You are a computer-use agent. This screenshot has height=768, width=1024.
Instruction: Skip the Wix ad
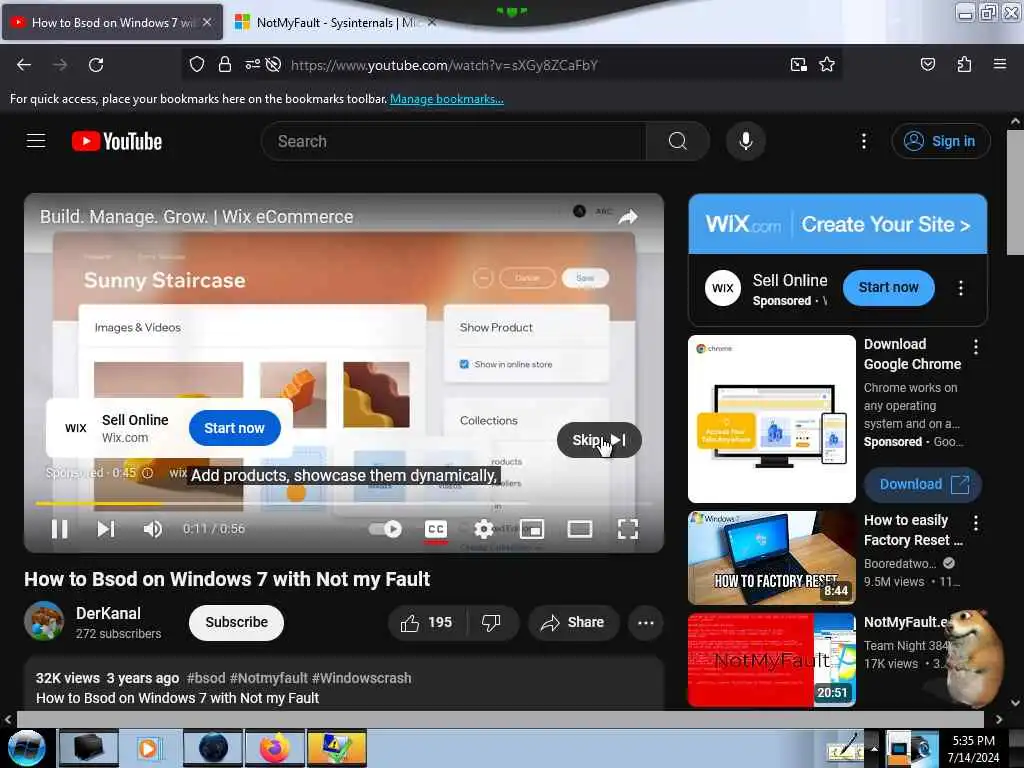tap(599, 440)
